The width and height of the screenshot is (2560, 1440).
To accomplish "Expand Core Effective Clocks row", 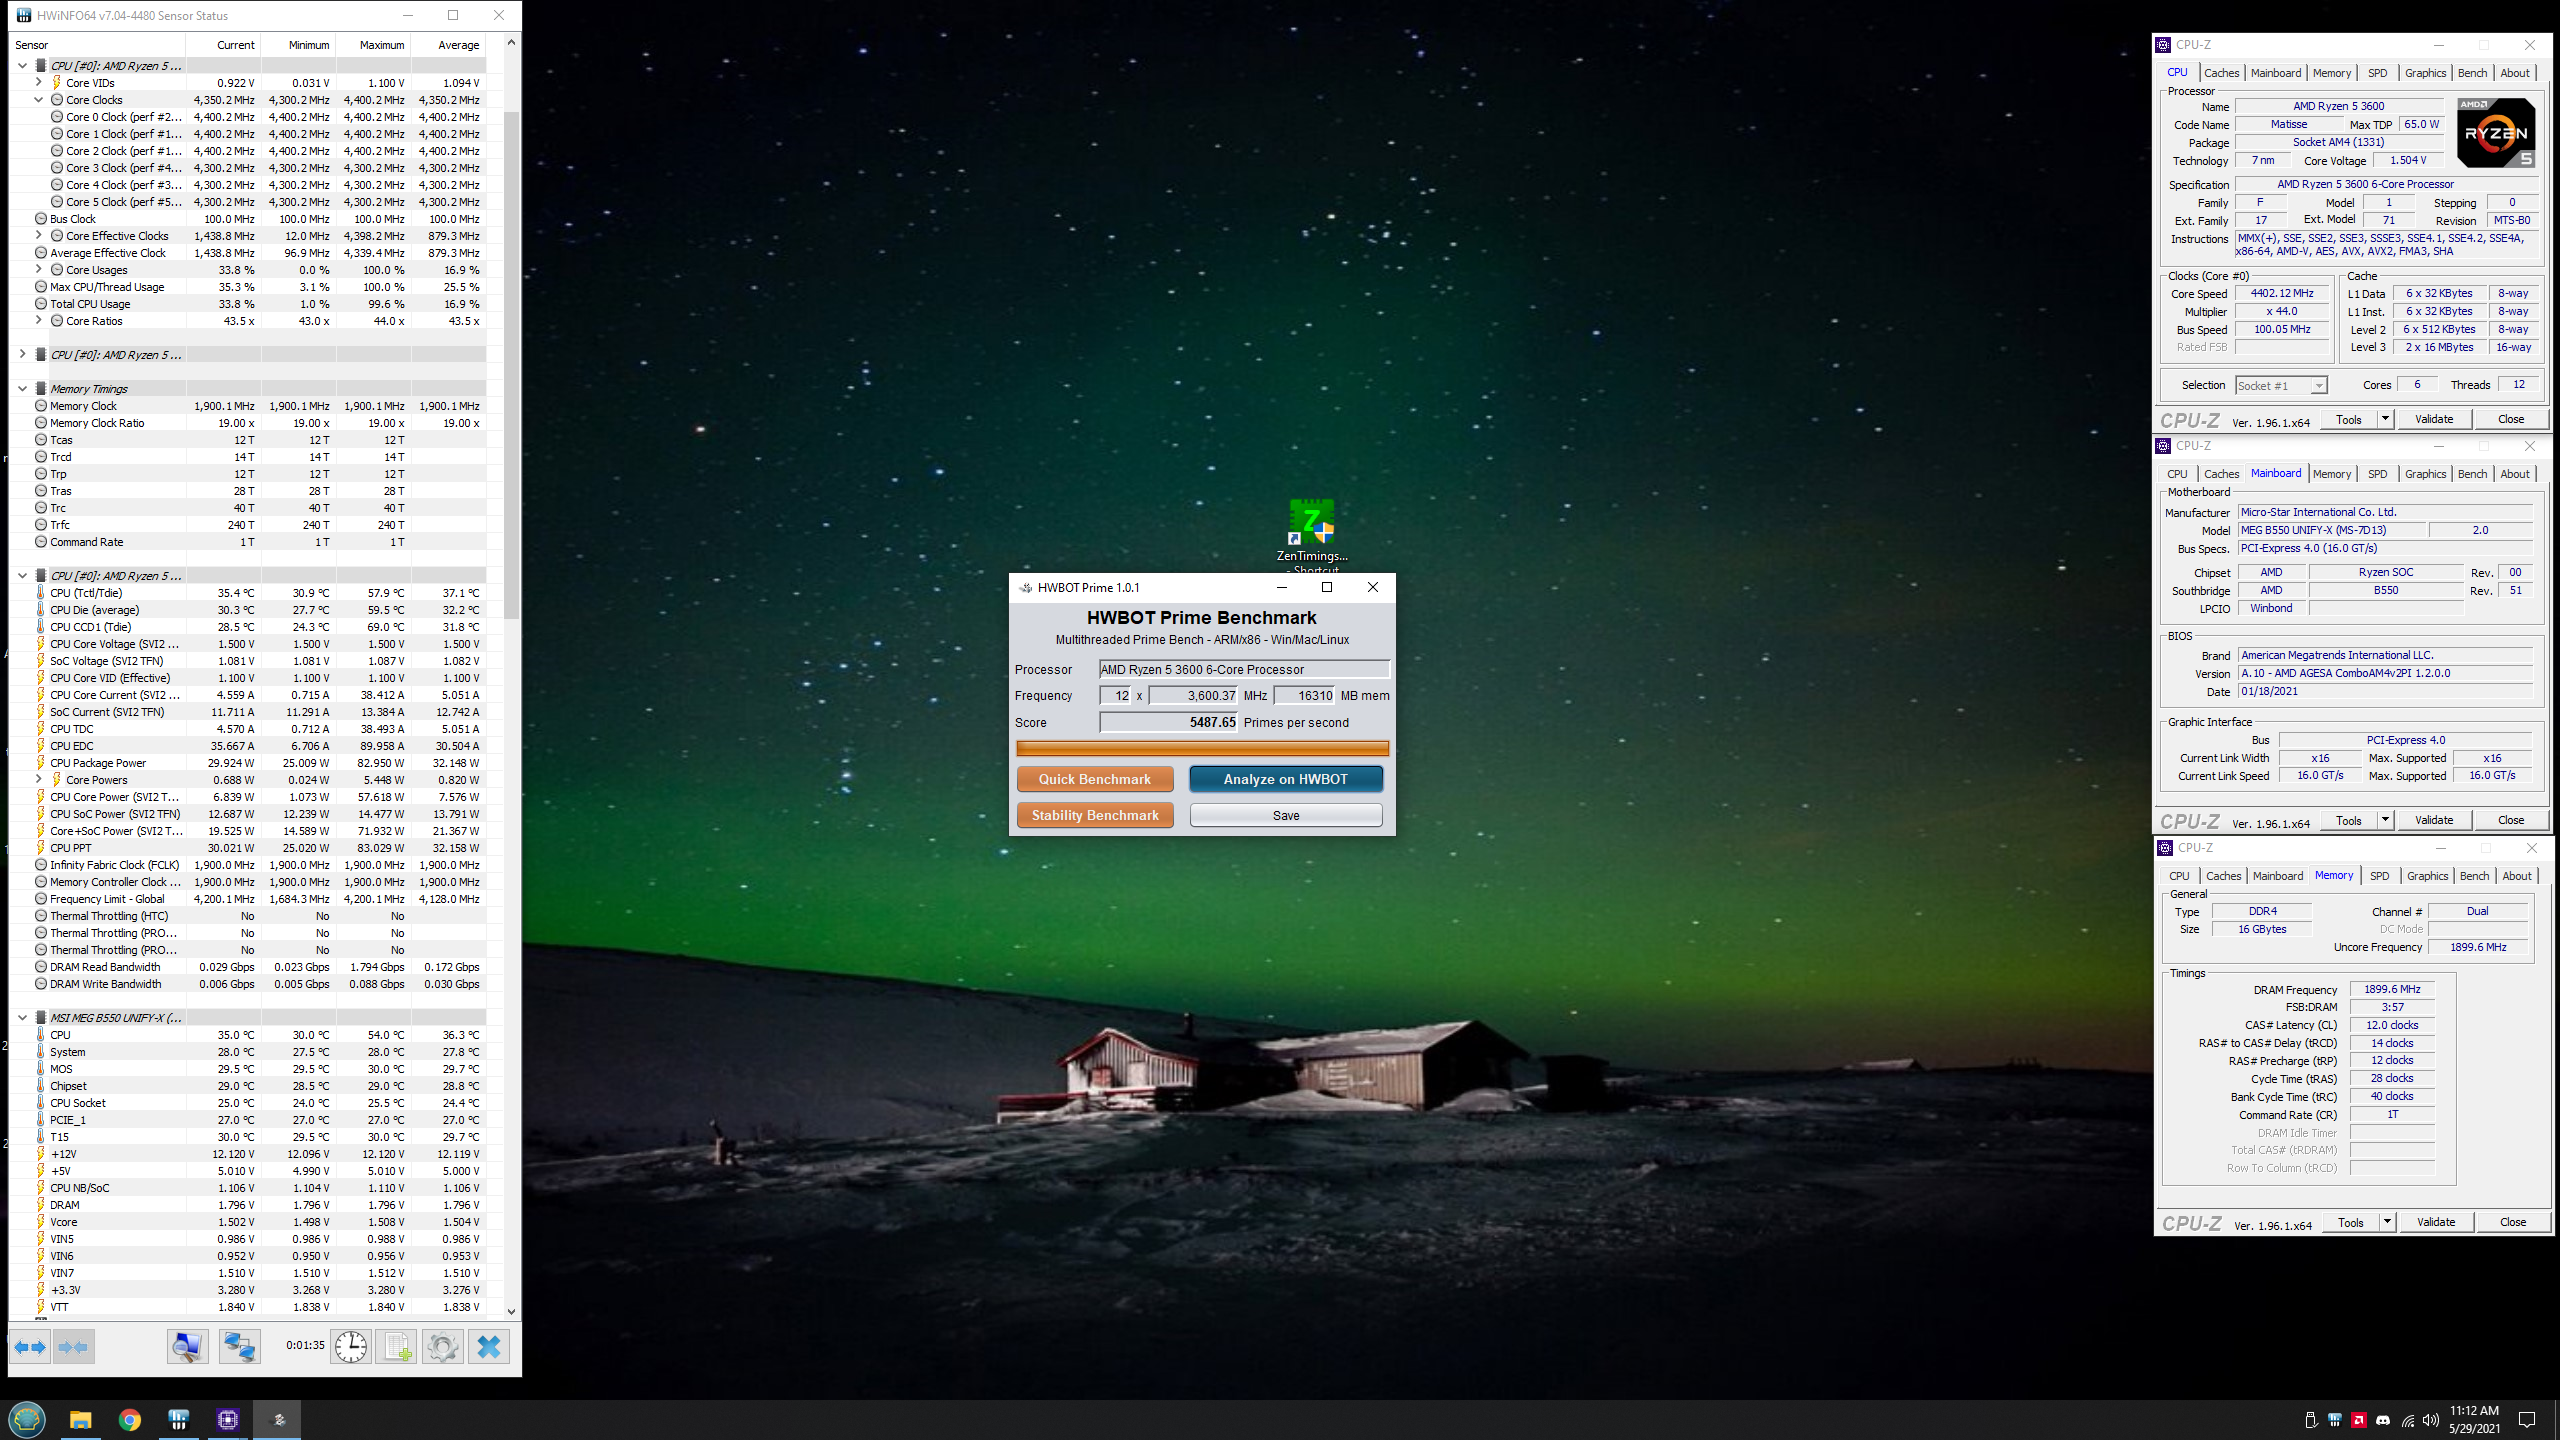I will (39, 236).
